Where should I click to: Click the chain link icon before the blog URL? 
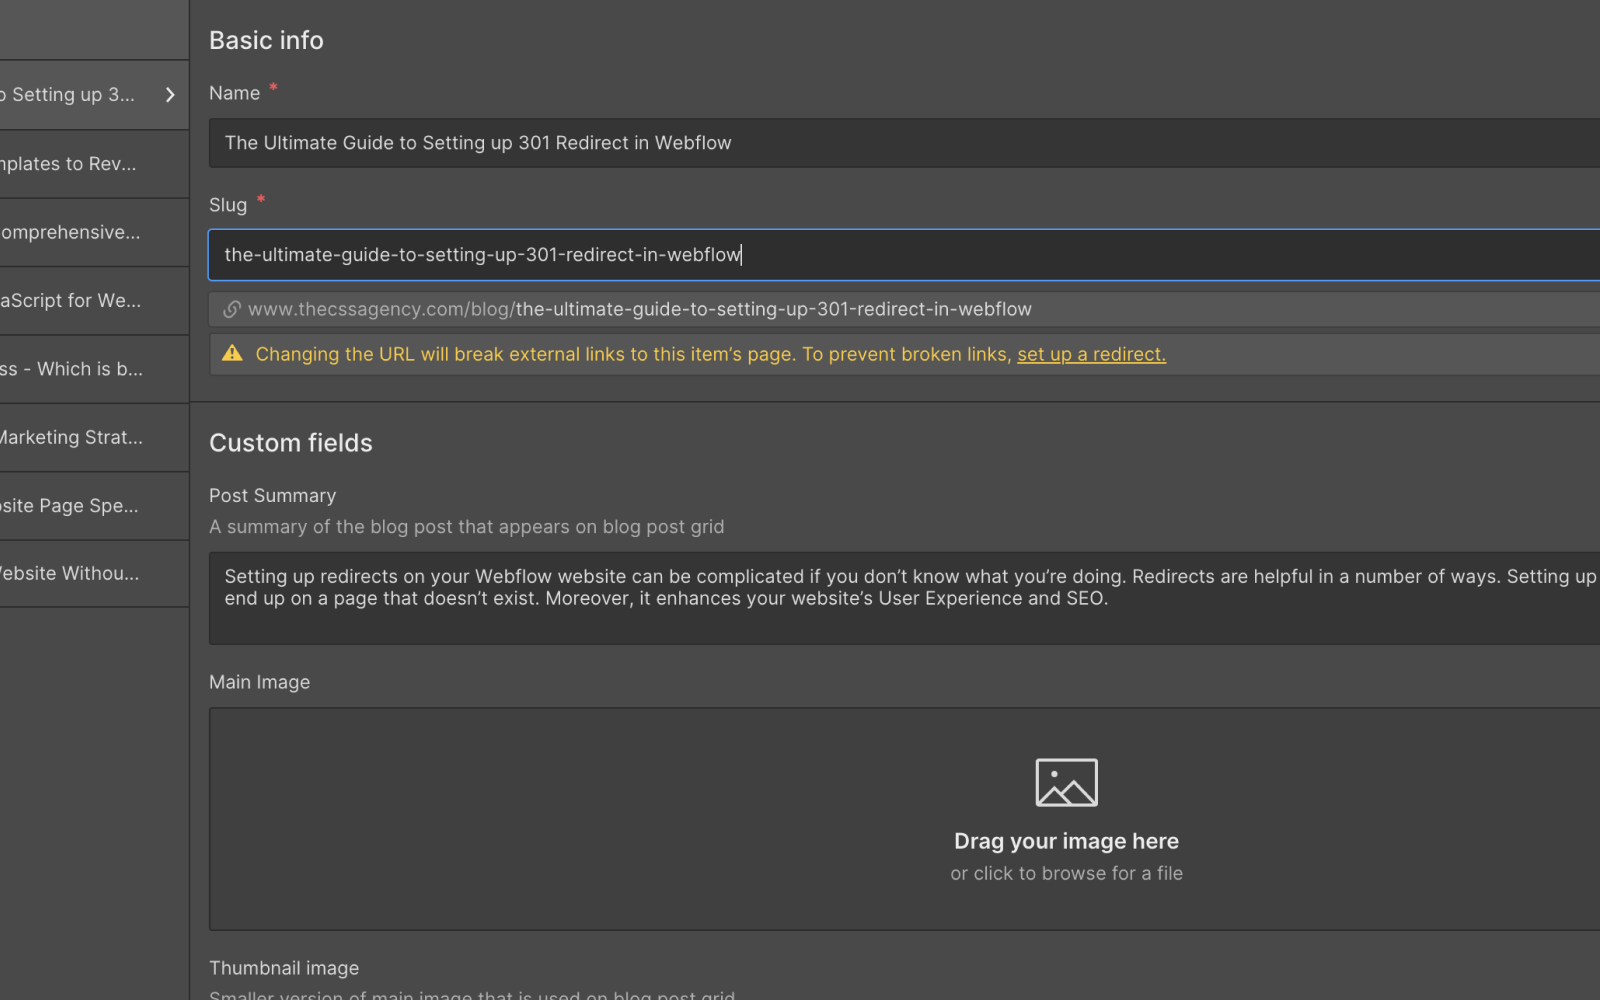point(231,309)
